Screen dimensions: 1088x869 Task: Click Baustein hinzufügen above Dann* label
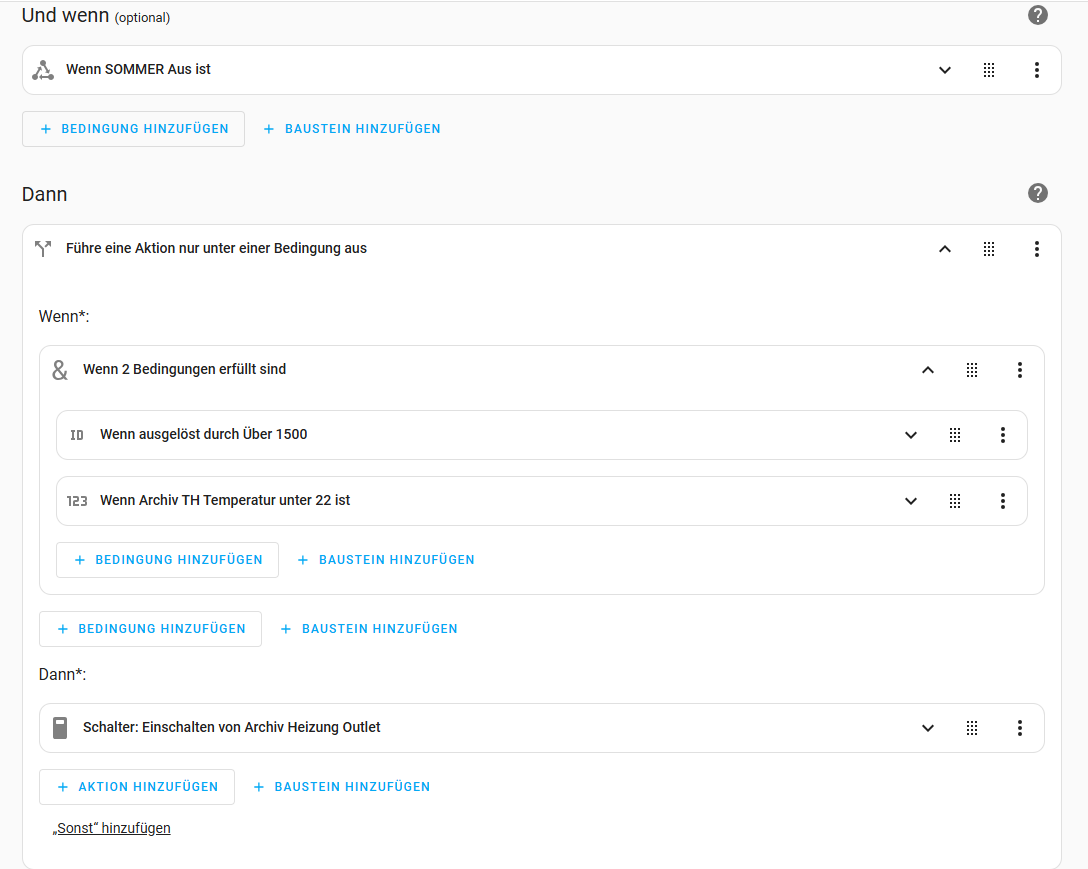point(369,629)
